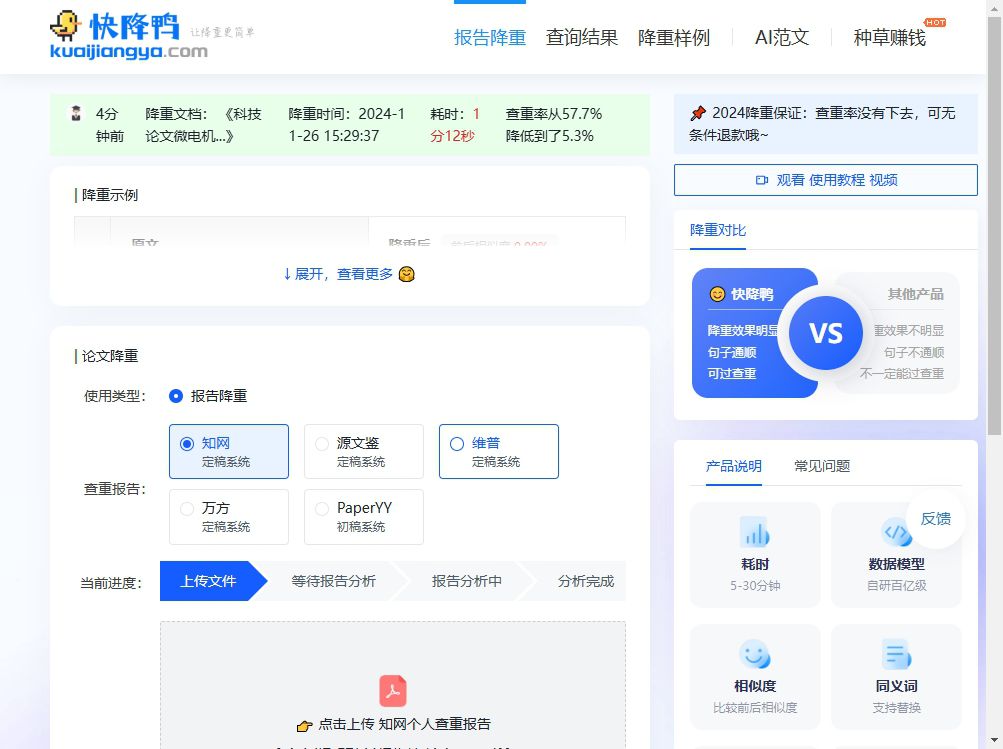
Task: Select the PaperYY 初稿系统 option
Action: [x=364, y=517]
